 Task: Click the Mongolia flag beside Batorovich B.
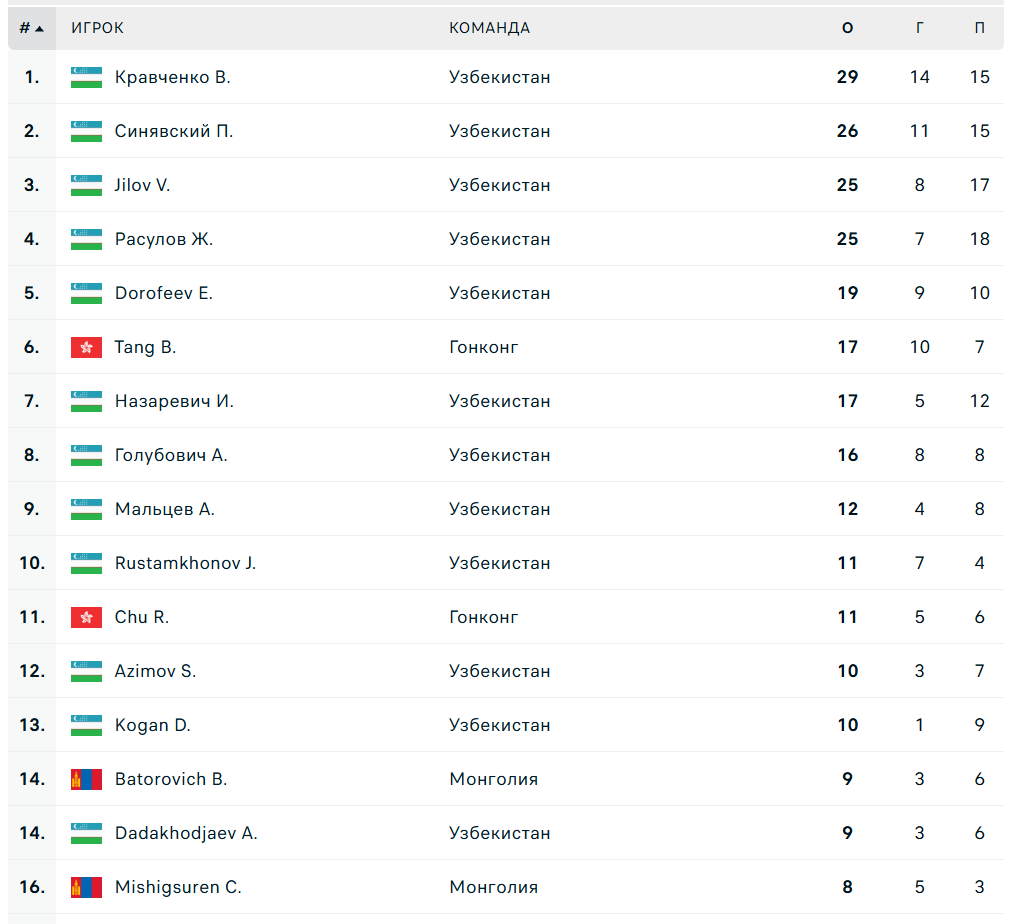pos(86,779)
